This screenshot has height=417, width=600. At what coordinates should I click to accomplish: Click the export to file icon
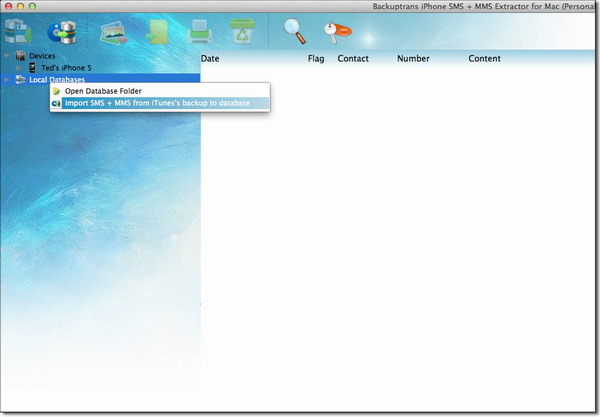tap(158, 31)
